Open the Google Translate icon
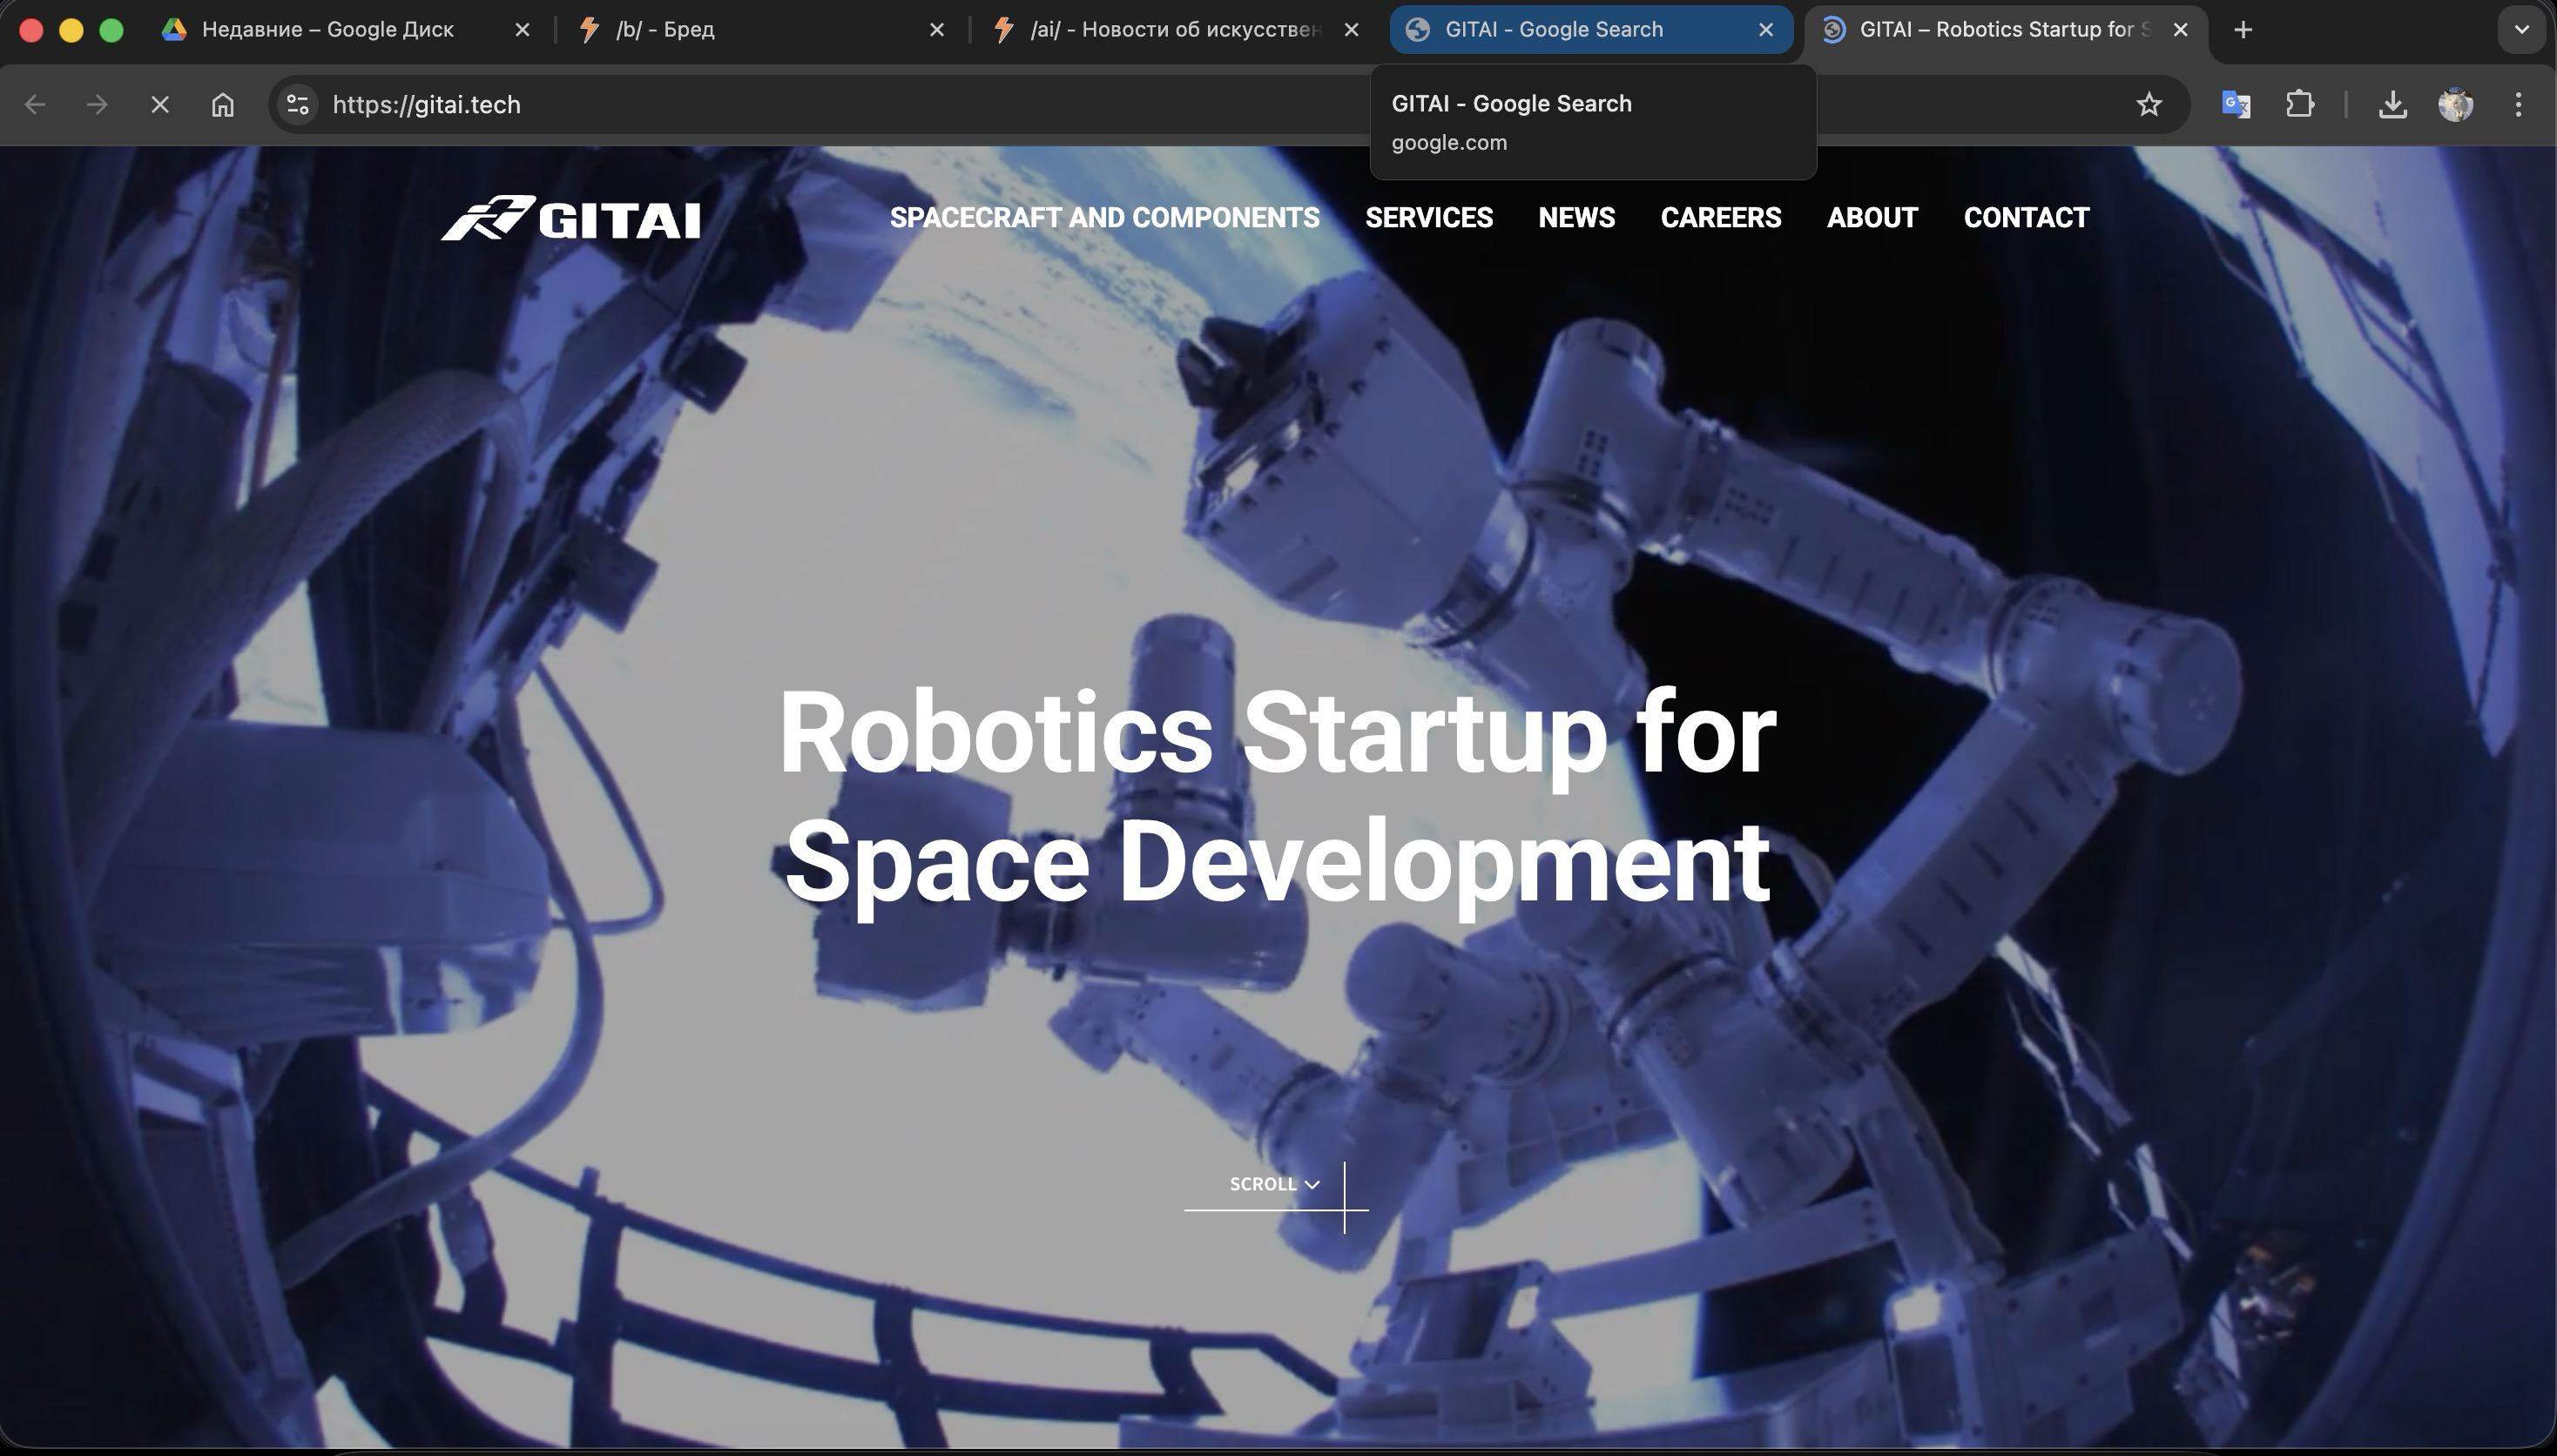The height and width of the screenshot is (1456, 2557). point(2236,104)
